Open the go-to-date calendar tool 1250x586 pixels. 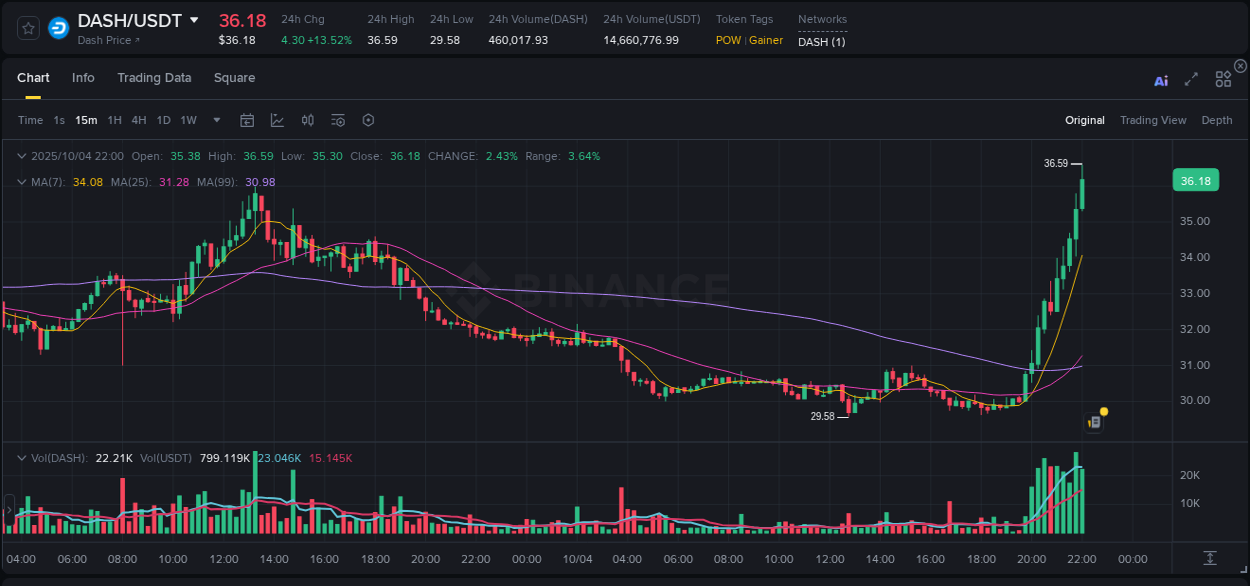(x=247, y=120)
